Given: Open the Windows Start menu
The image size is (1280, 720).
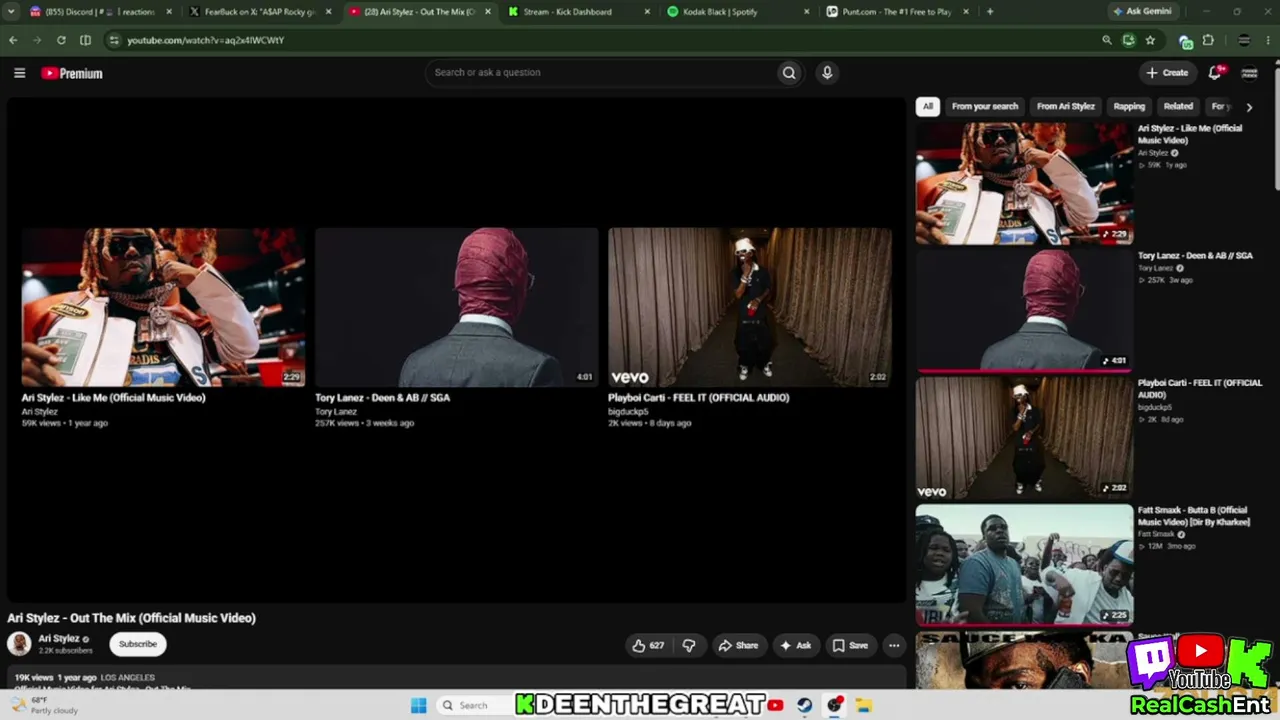Looking at the screenshot, I should (x=419, y=705).
